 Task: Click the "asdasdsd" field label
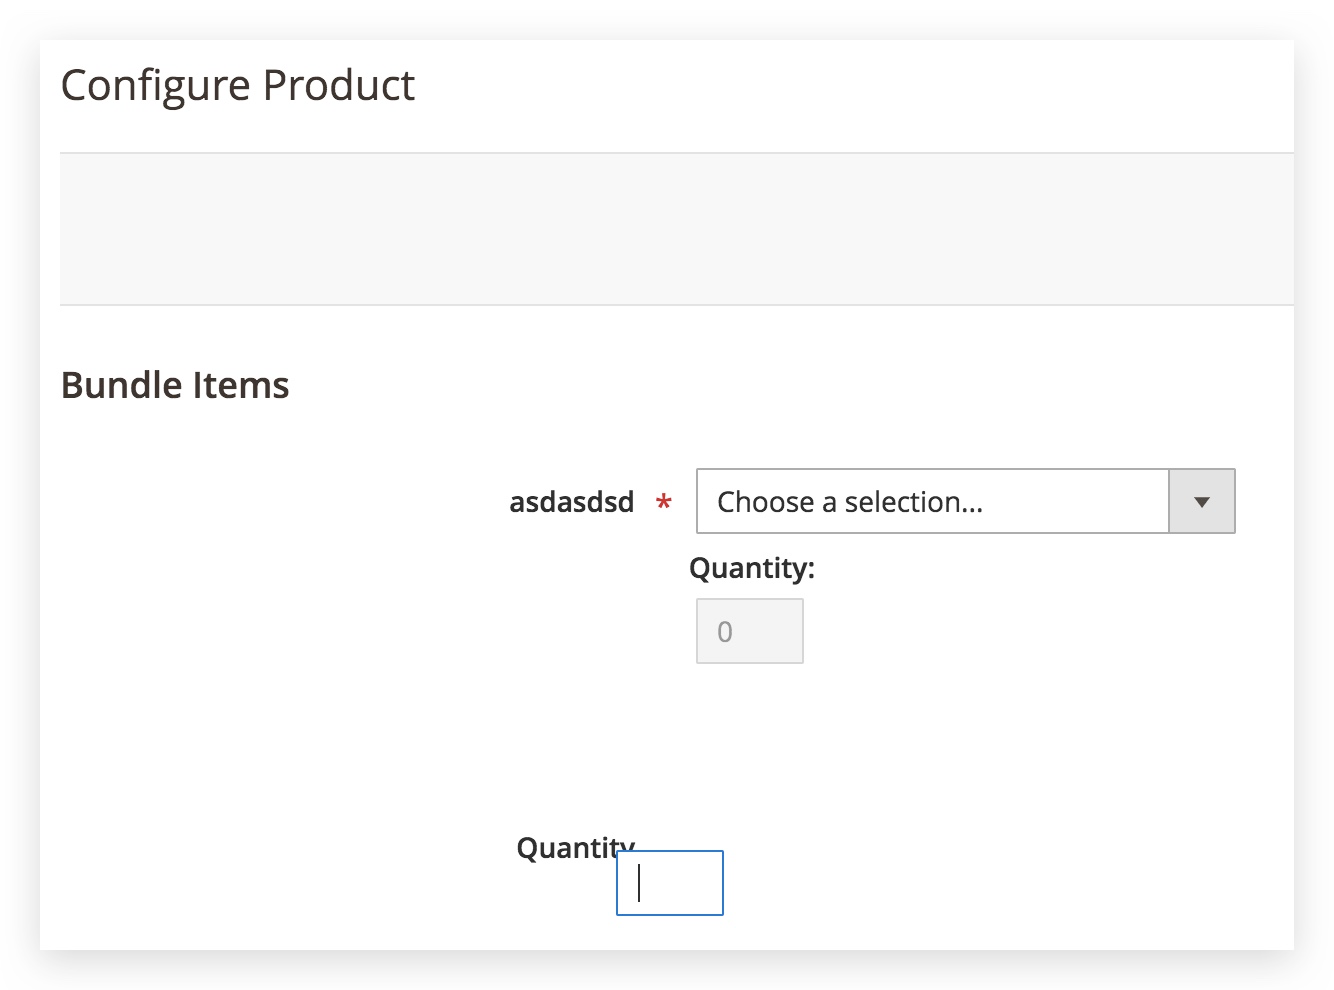[x=571, y=501]
